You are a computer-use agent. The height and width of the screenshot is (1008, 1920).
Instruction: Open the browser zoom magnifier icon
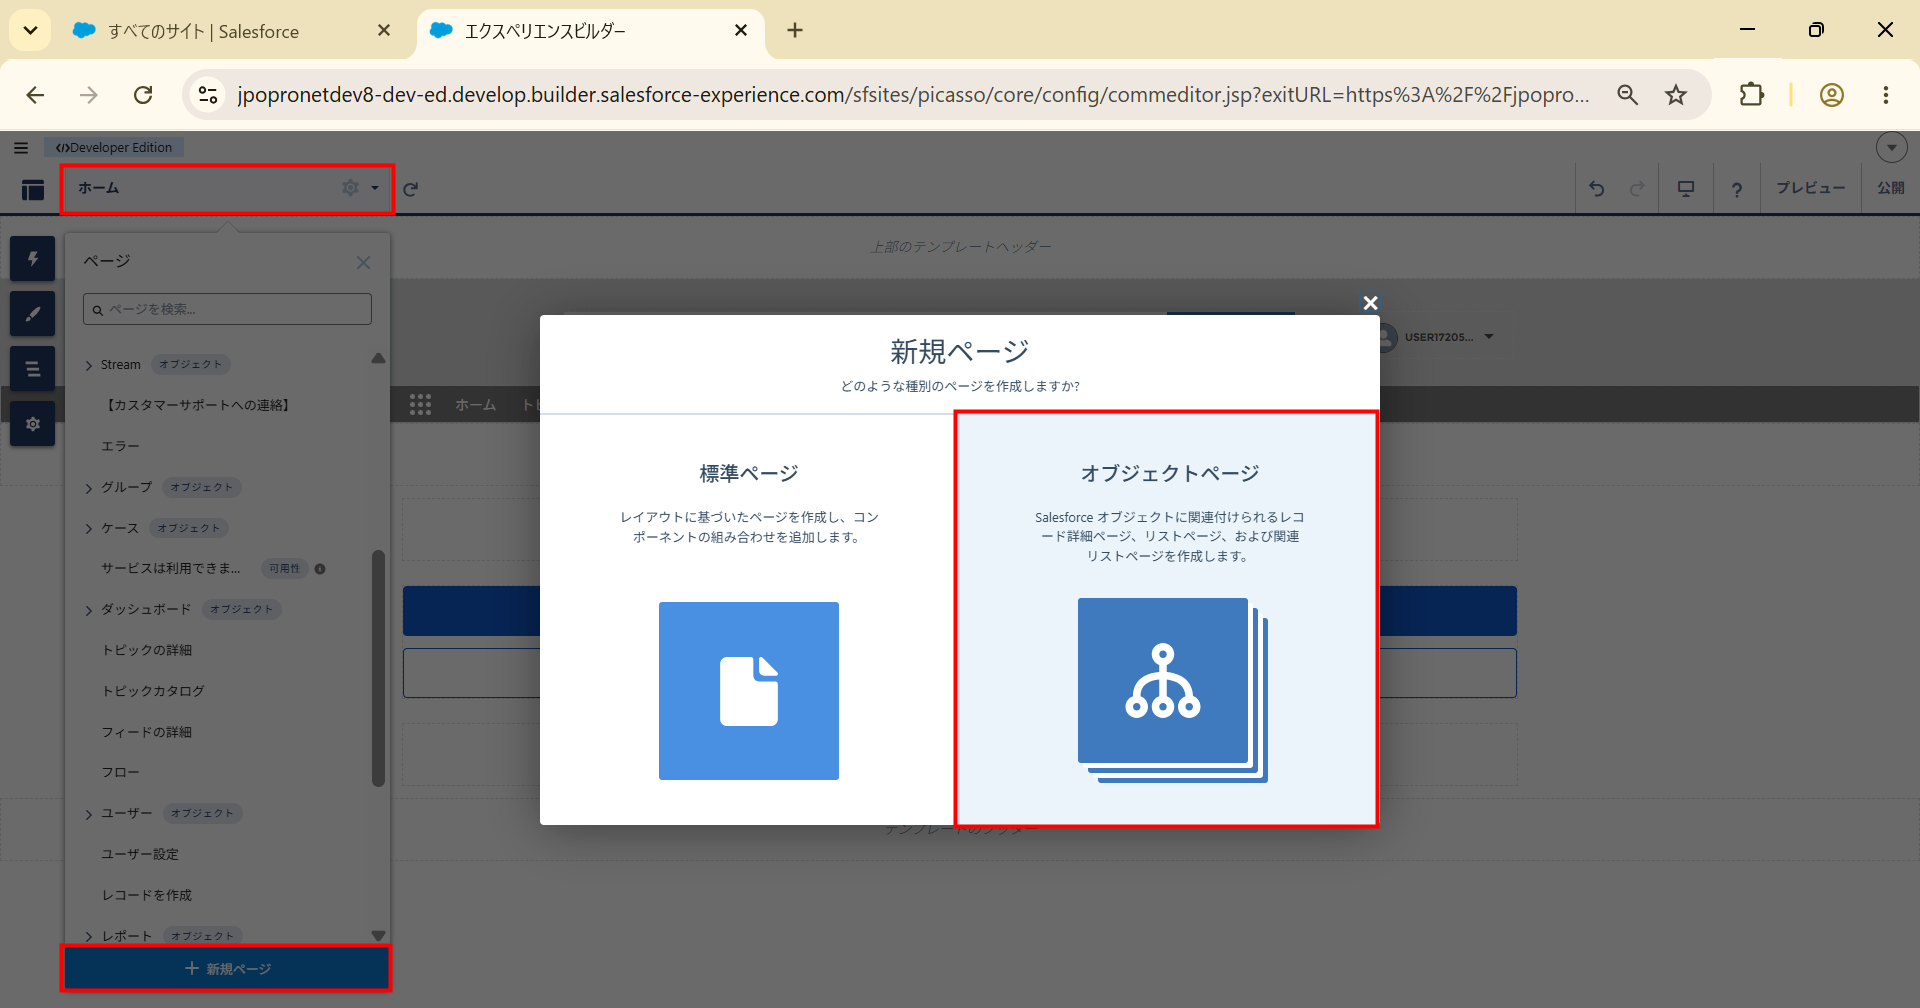[1628, 95]
